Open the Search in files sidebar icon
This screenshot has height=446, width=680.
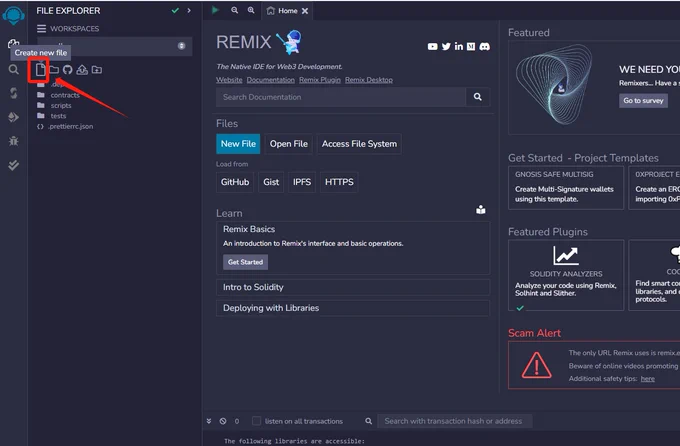[13, 69]
